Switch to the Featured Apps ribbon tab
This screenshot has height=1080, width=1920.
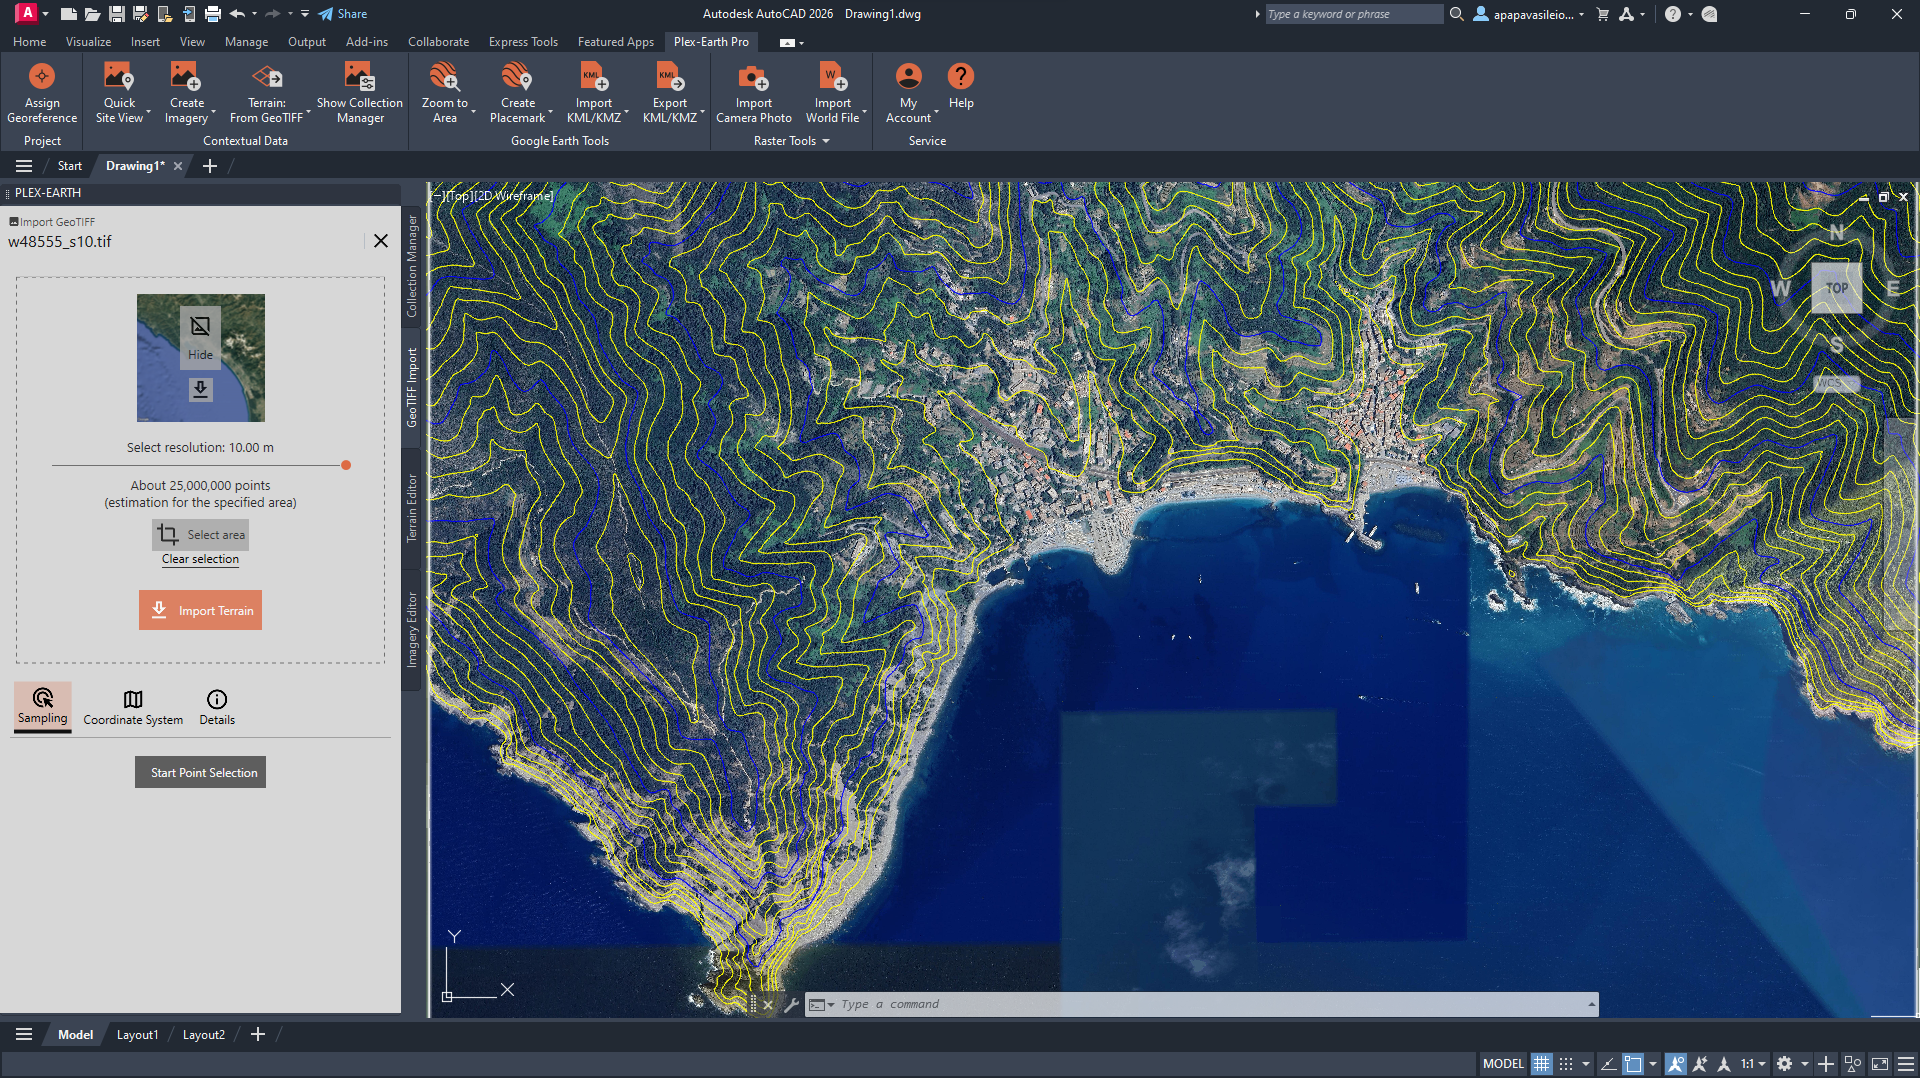pos(615,42)
